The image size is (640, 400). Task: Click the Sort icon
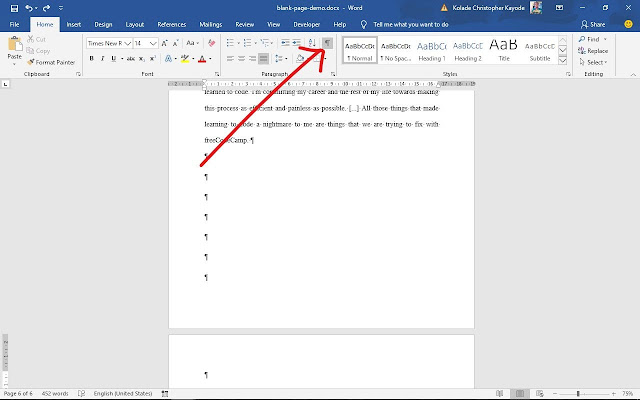point(312,43)
